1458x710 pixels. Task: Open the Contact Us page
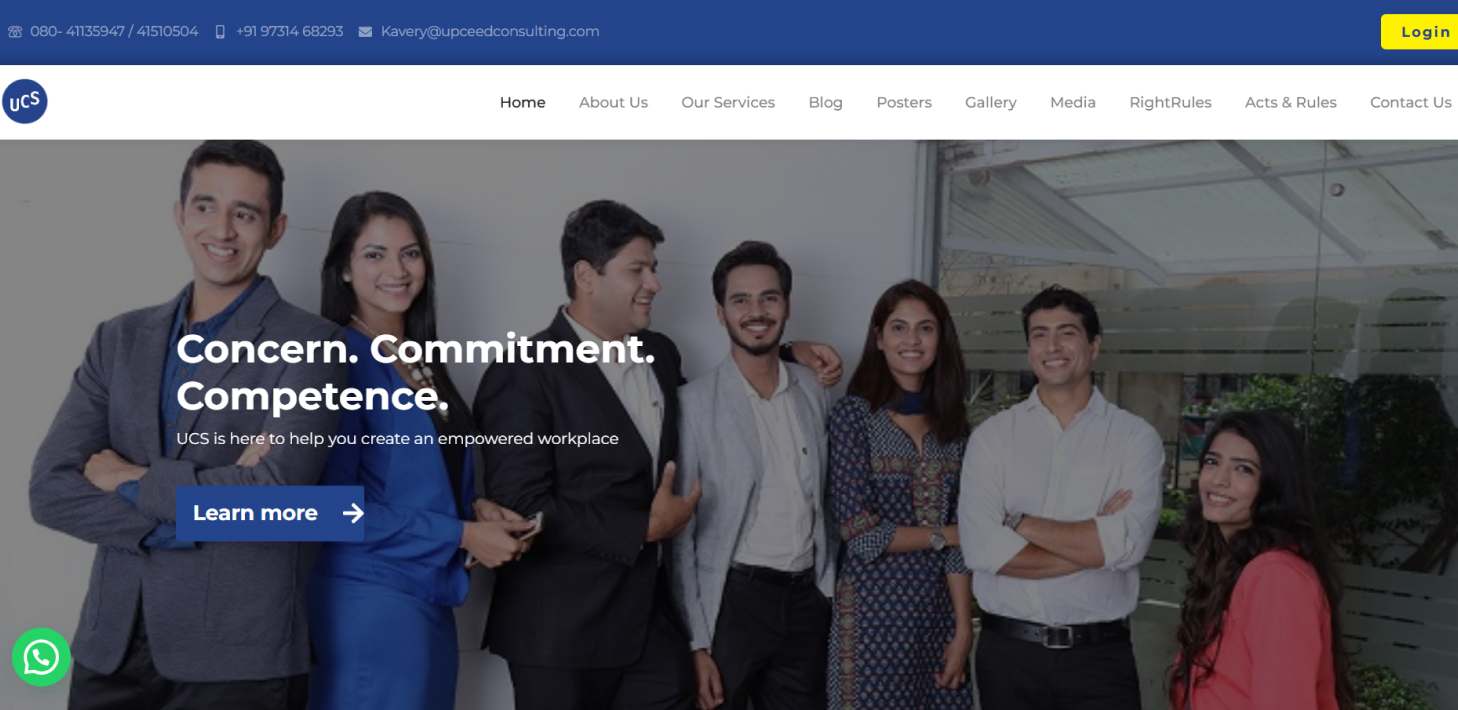(1410, 102)
